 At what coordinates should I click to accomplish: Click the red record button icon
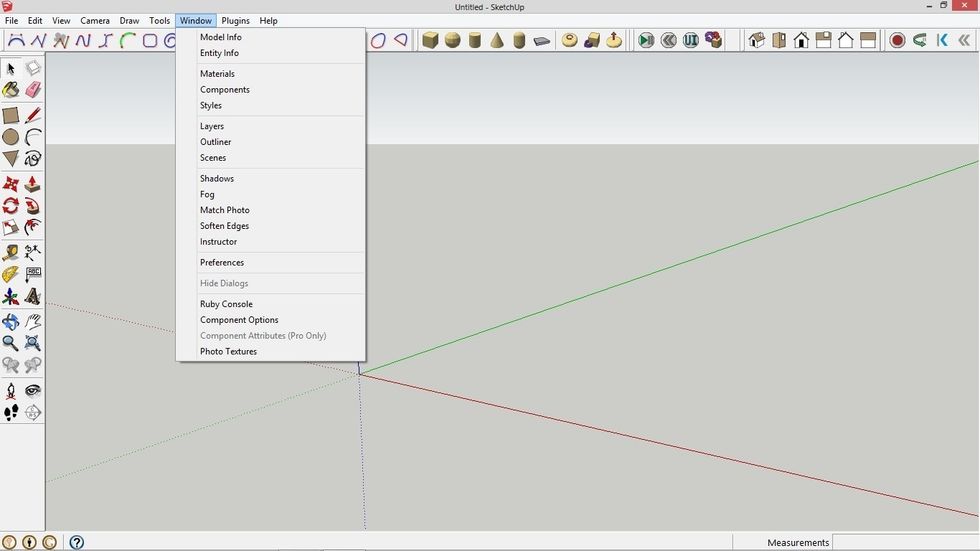pos(897,40)
